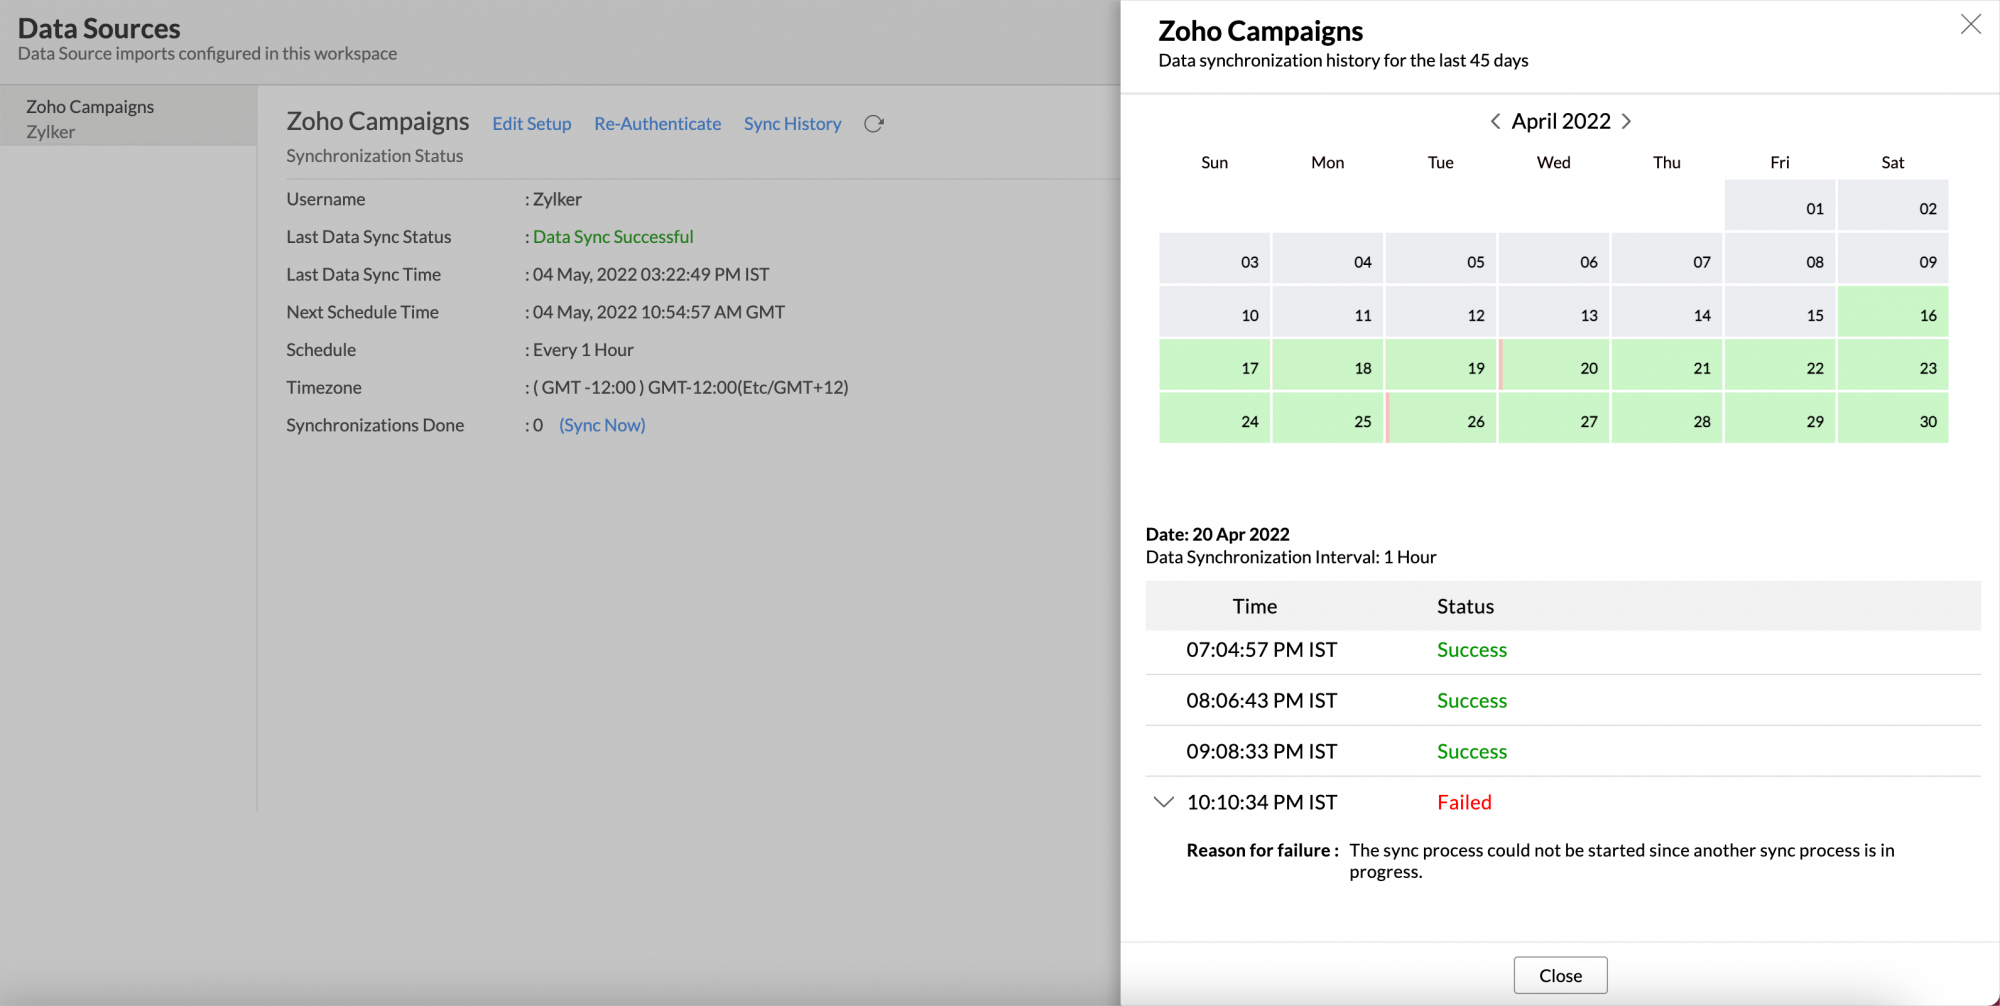Select April 17 in the calendar
This screenshot has height=1006, width=2000.
click(x=1215, y=366)
